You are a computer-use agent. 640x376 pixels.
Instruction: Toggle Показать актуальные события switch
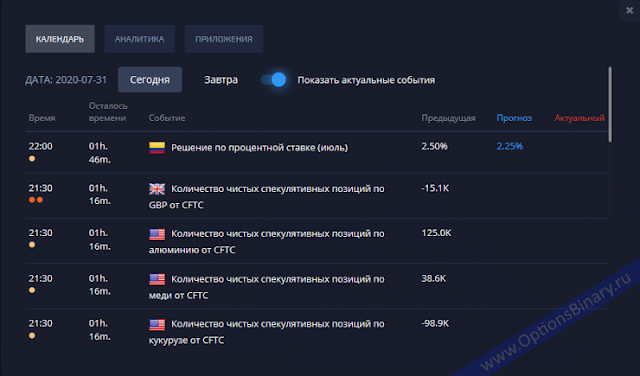pyautogui.click(x=273, y=80)
